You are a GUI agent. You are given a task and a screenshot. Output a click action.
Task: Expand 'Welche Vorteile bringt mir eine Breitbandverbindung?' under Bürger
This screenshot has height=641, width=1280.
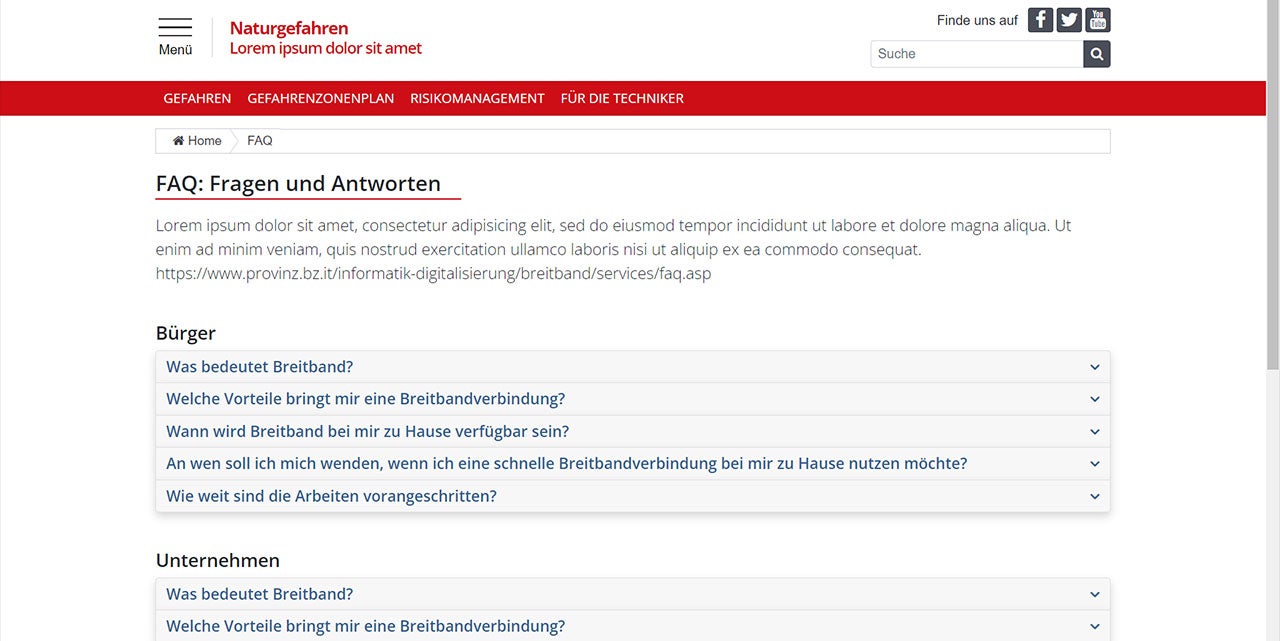point(365,399)
